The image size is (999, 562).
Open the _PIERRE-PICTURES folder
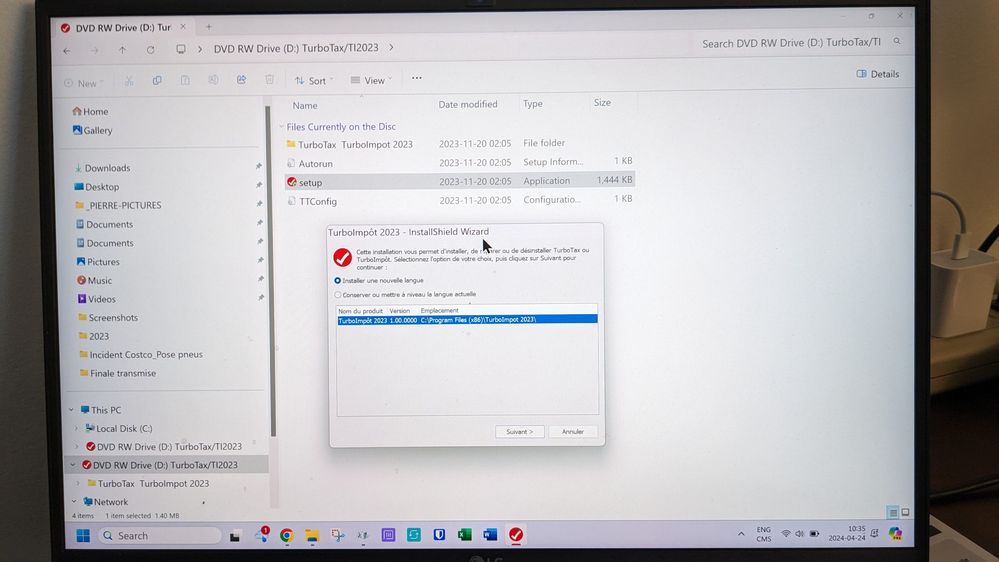click(118, 206)
